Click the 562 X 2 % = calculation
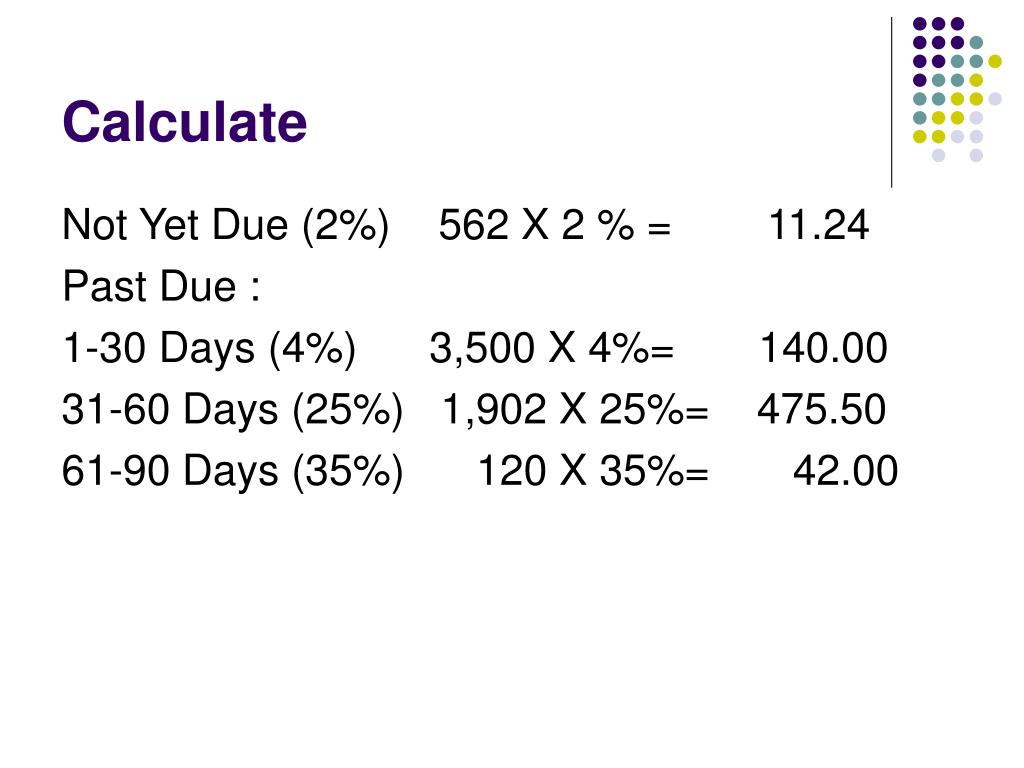 click(x=554, y=225)
